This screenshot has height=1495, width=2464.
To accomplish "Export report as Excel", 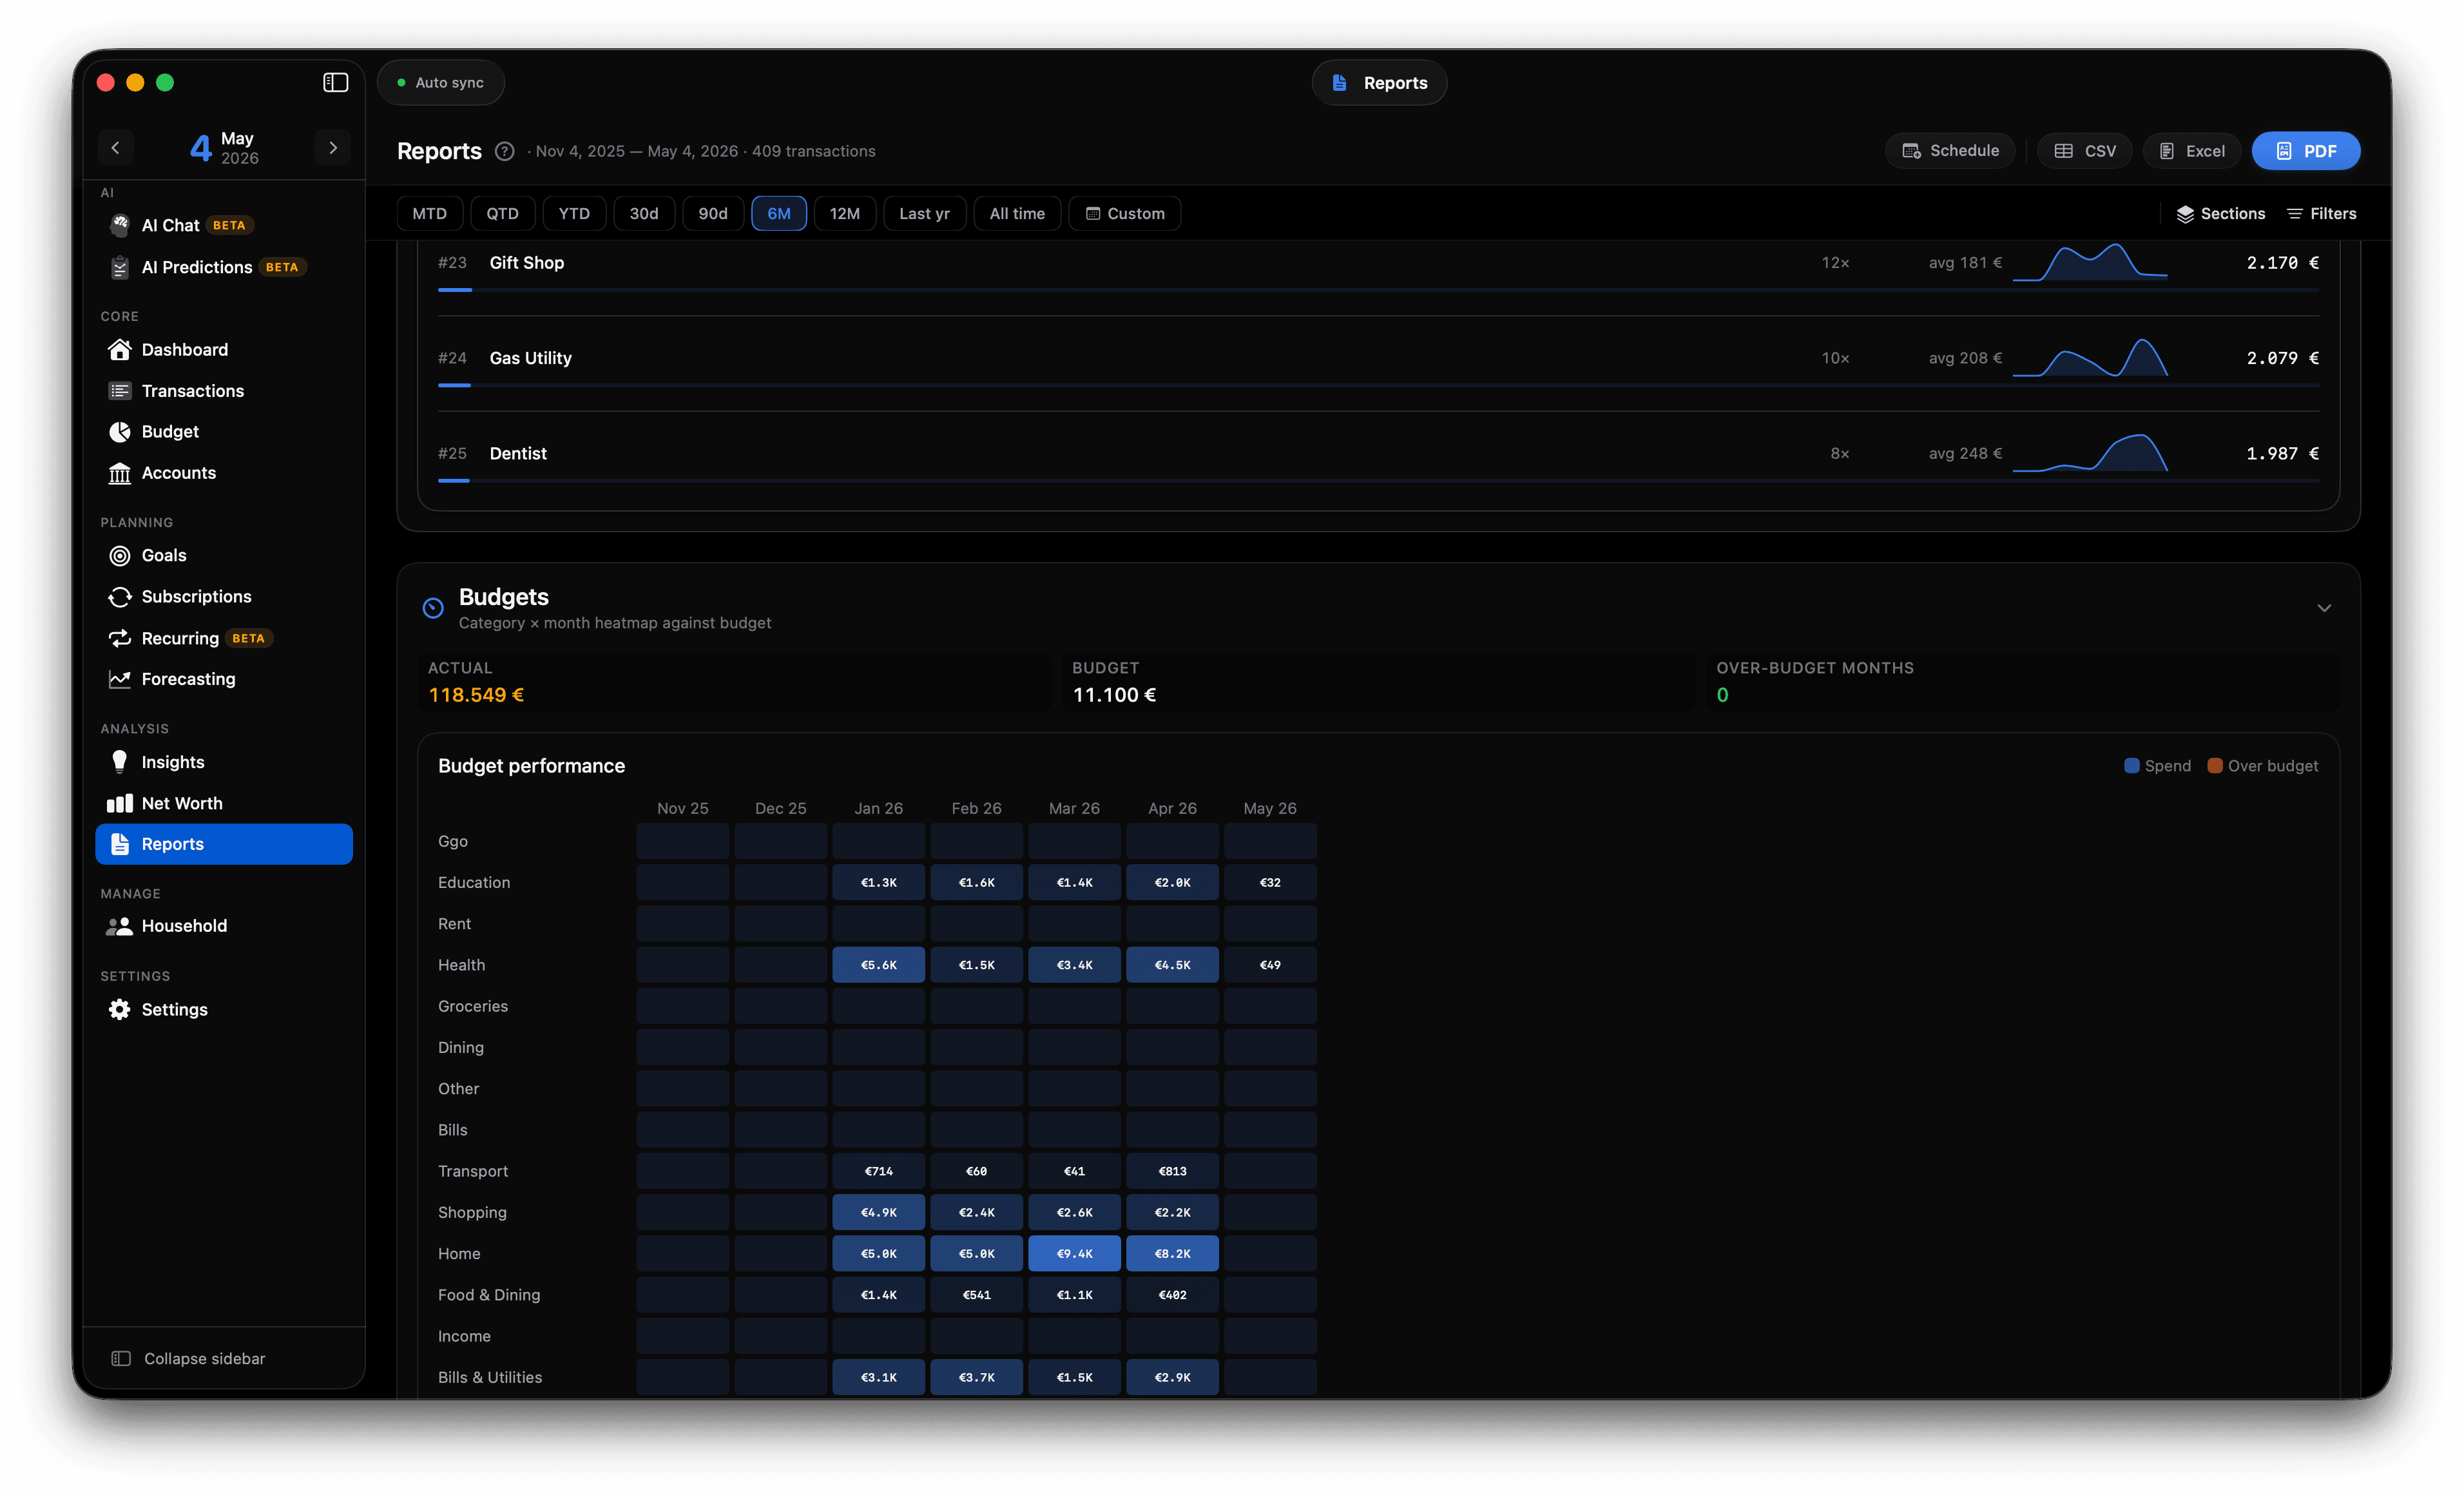I will click(x=2192, y=151).
